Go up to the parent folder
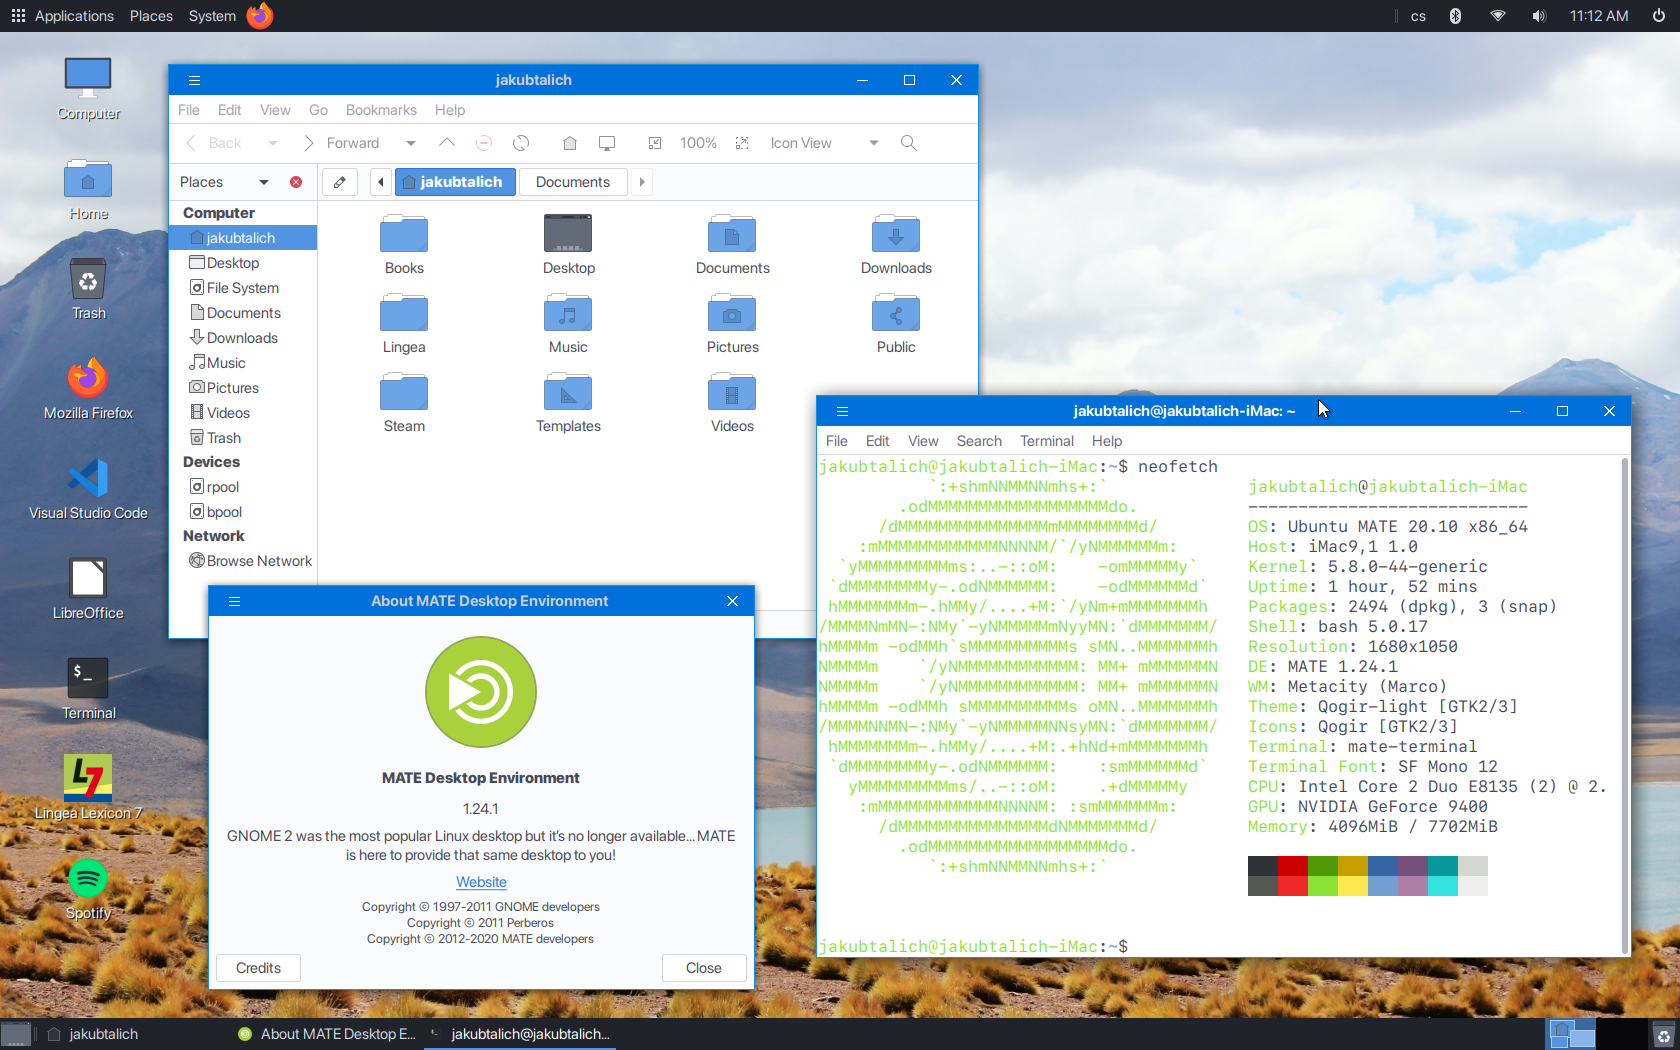Viewport: 1680px width, 1050px height. pos(447,143)
